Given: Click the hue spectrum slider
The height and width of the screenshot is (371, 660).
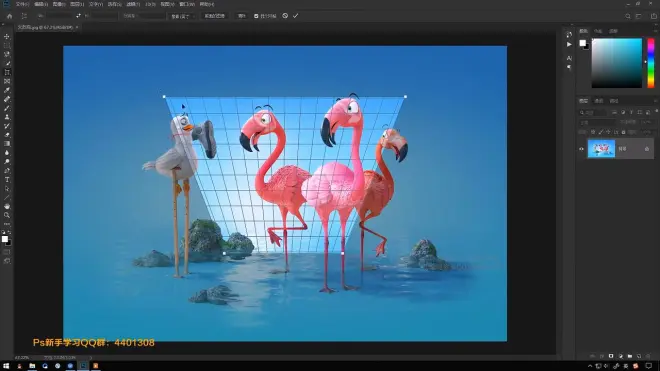Looking at the screenshot, I should tap(651, 63).
